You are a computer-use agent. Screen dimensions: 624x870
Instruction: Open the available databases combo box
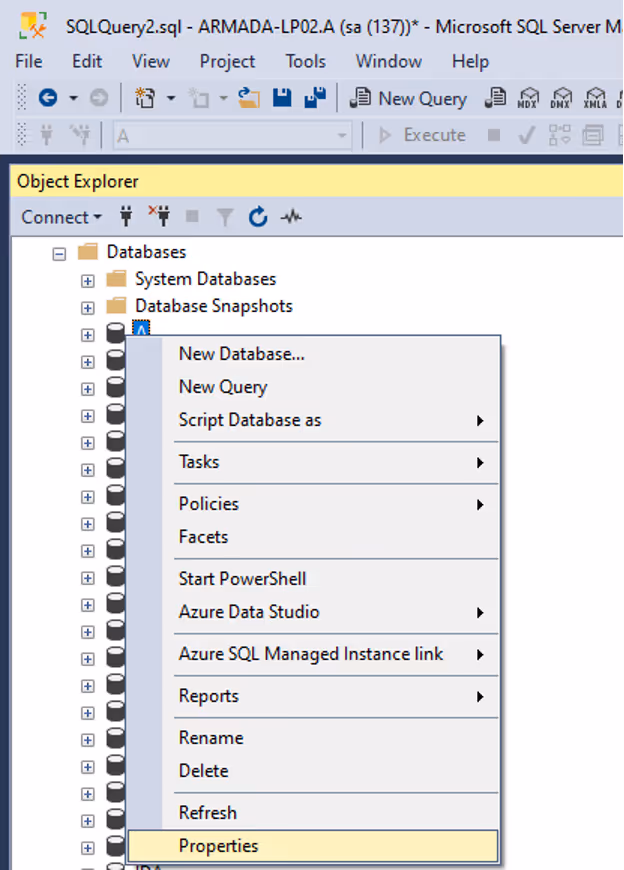pos(232,135)
